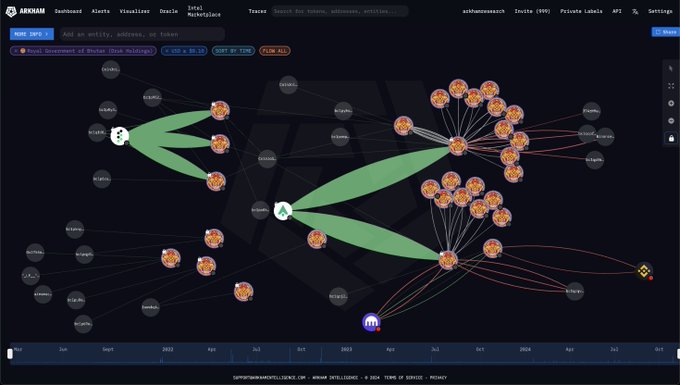The width and height of the screenshot is (680, 385).
Task: Zoom out with the minus icon
Action: (671, 121)
